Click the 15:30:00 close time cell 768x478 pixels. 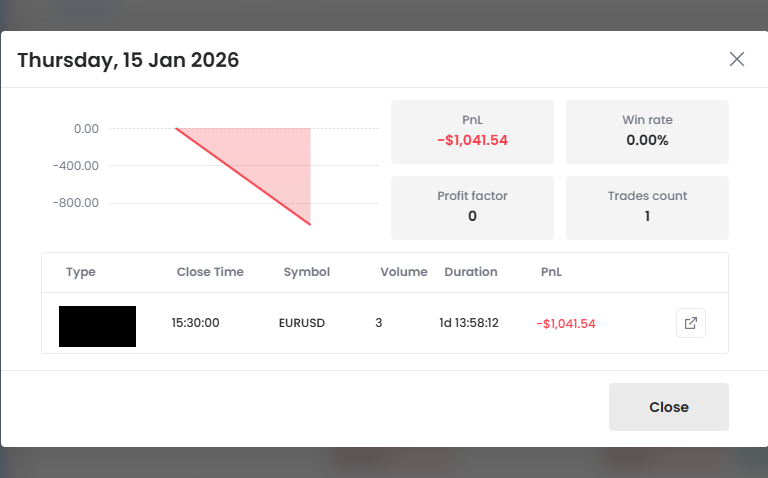coord(196,323)
